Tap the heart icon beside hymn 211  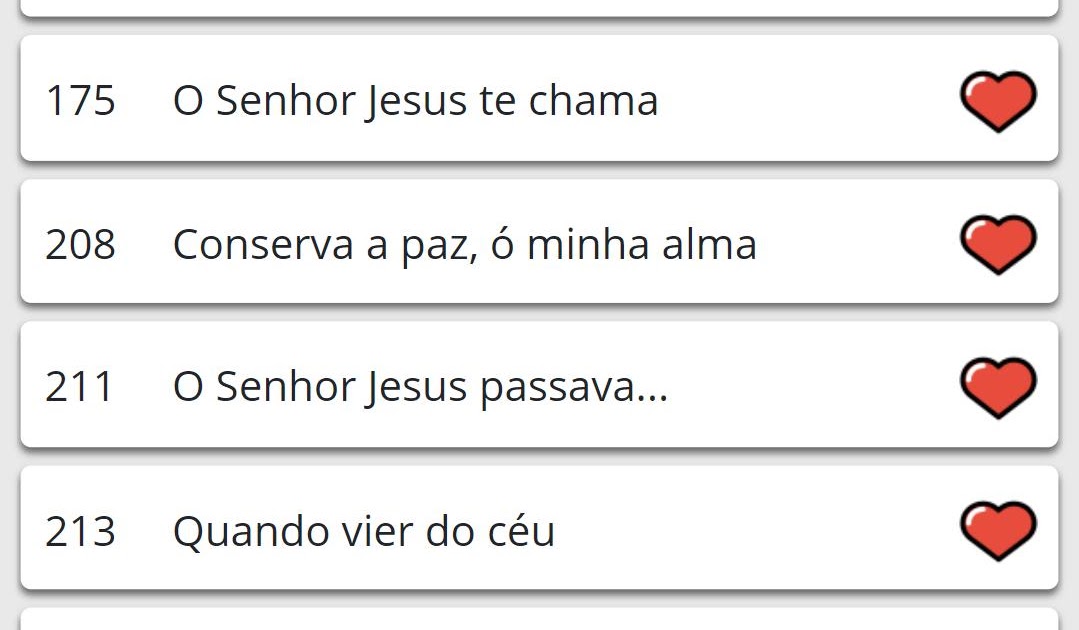(x=997, y=387)
